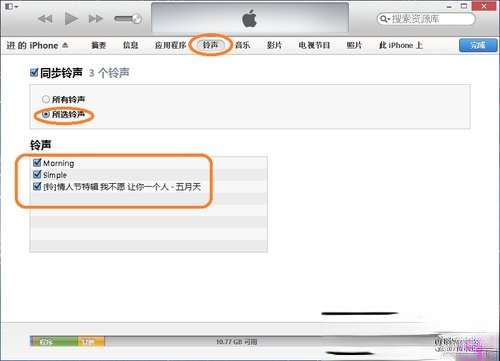The image size is (500, 361).
Task: Switch to the 电视节目 tab
Action: coord(314,45)
